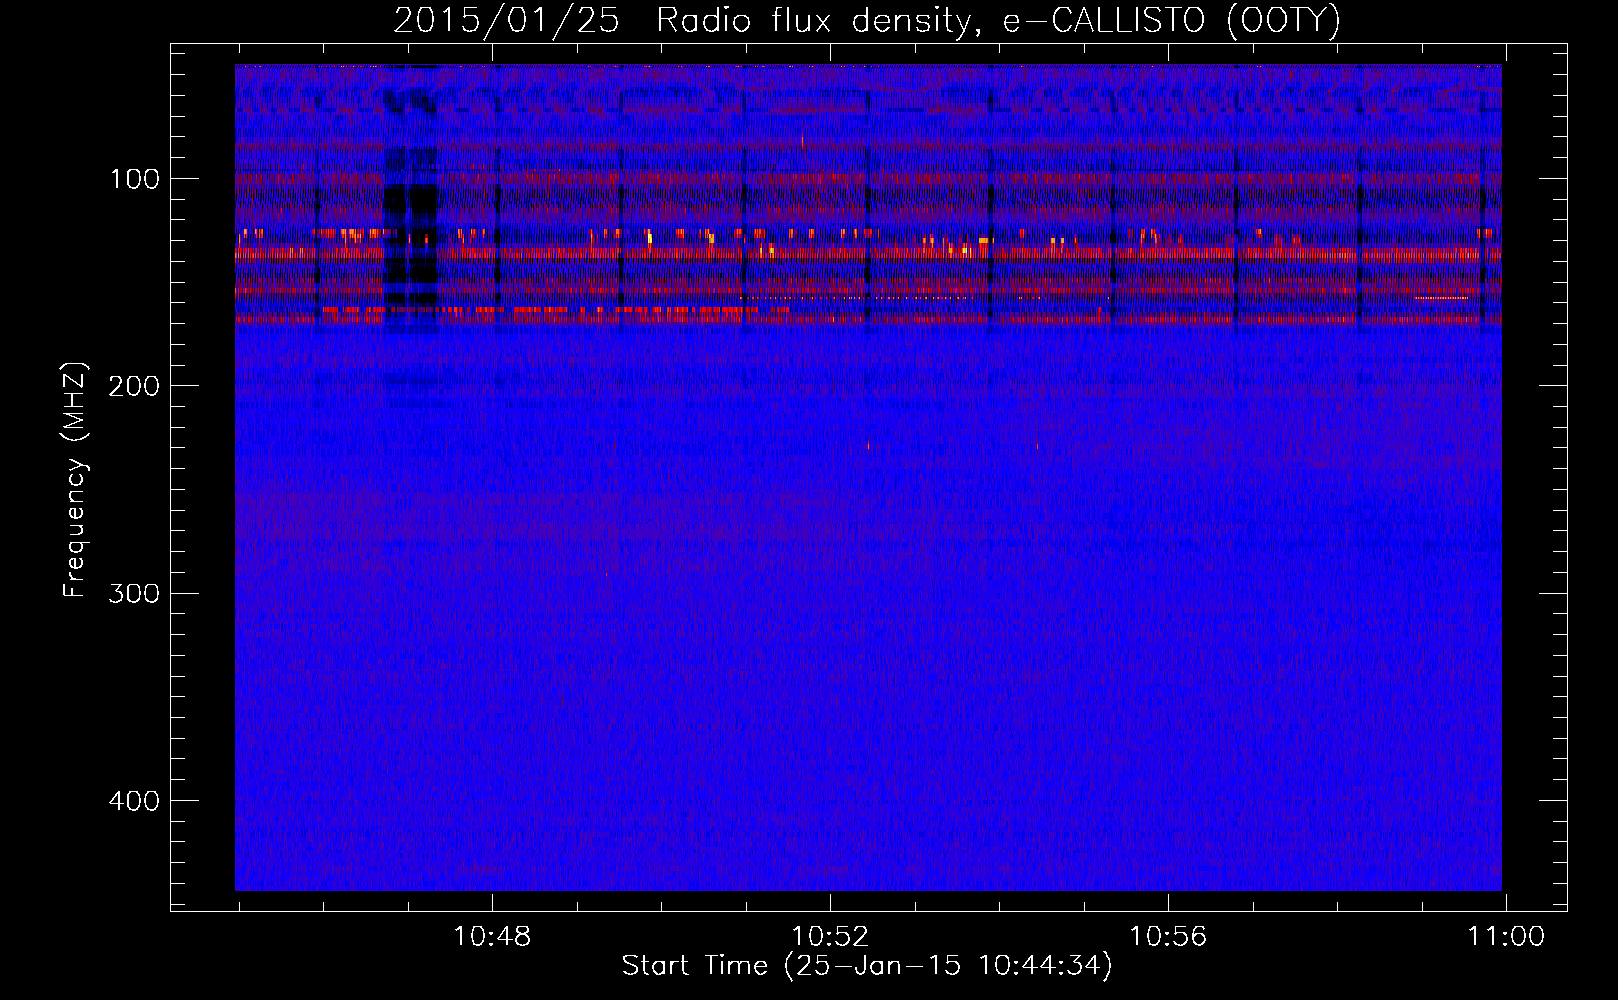
Task: Click the '11:00' time axis label
Action: [x=1505, y=937]
